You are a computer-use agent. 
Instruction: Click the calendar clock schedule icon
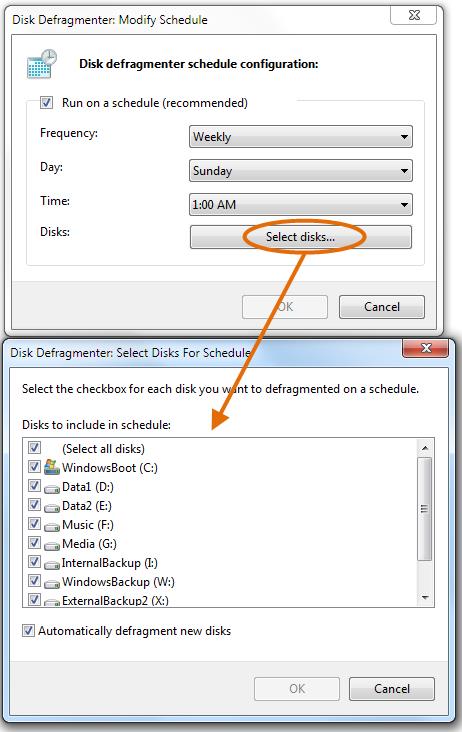tap(42, 64)
